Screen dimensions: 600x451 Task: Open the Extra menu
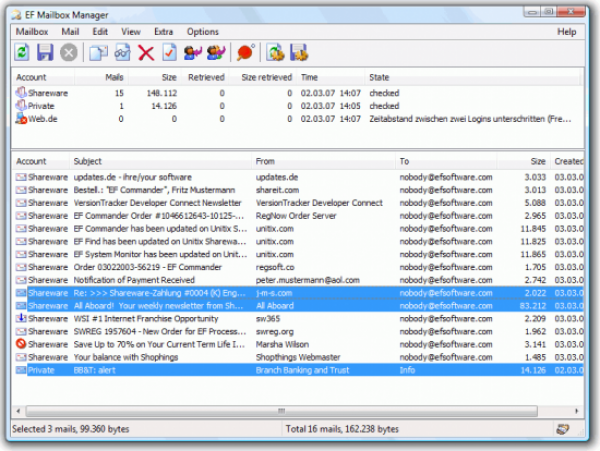[163, 32]
